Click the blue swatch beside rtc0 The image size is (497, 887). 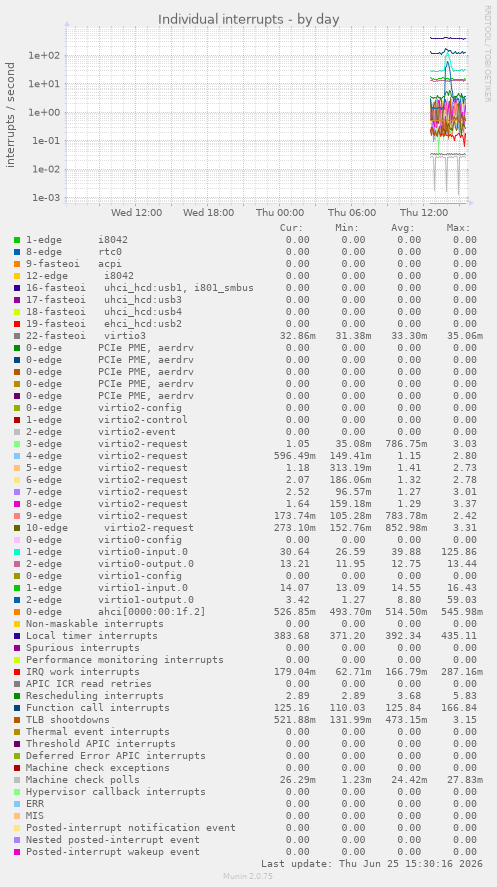(17, 252)
